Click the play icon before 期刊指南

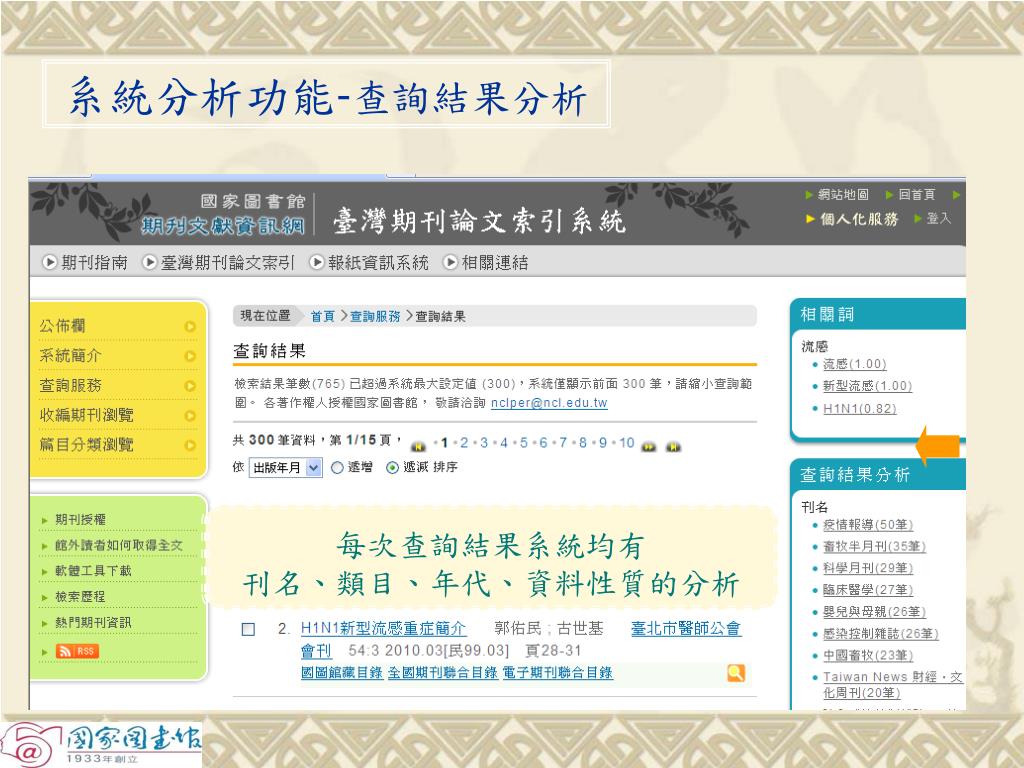pos(50,263)
